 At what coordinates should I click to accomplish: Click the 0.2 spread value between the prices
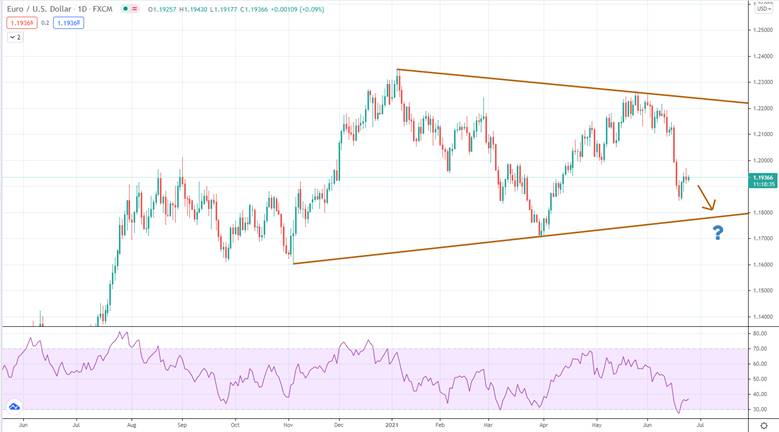click(x=45, y=23)
